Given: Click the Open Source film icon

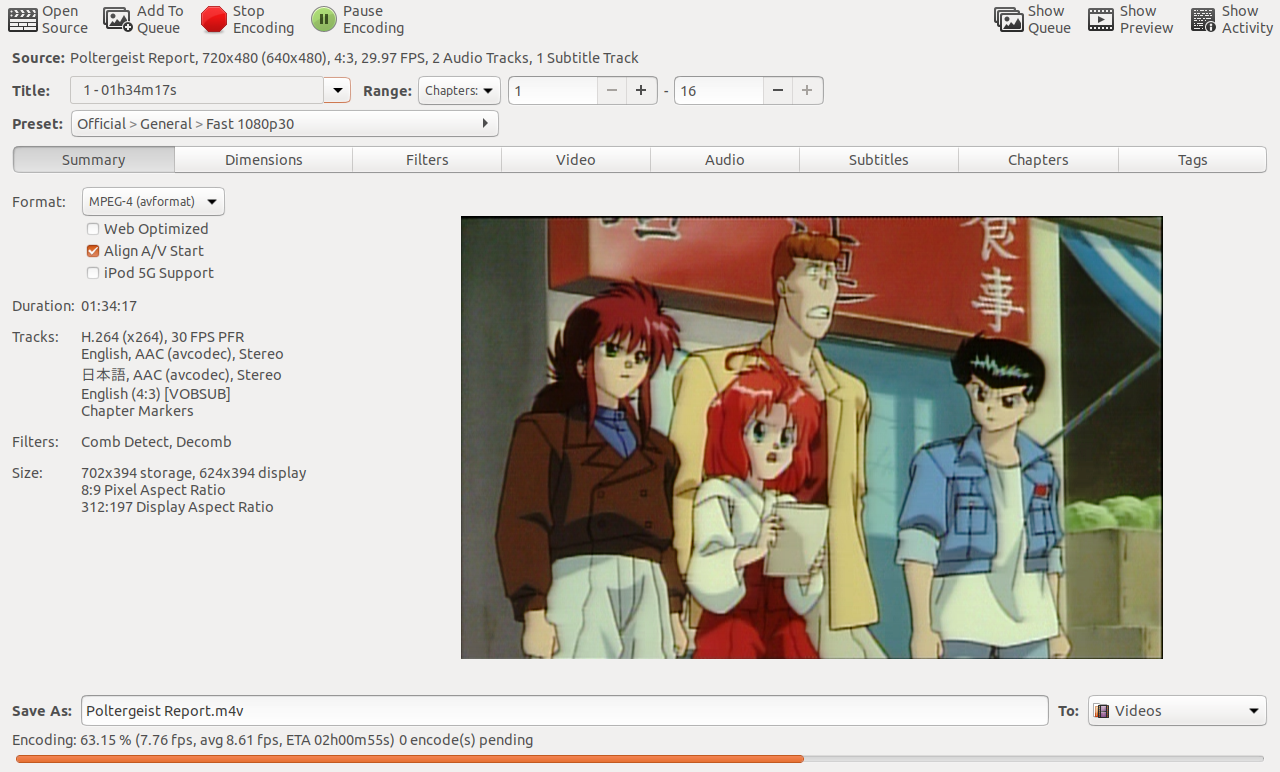Looking at the screenshot, I should 23,19.
